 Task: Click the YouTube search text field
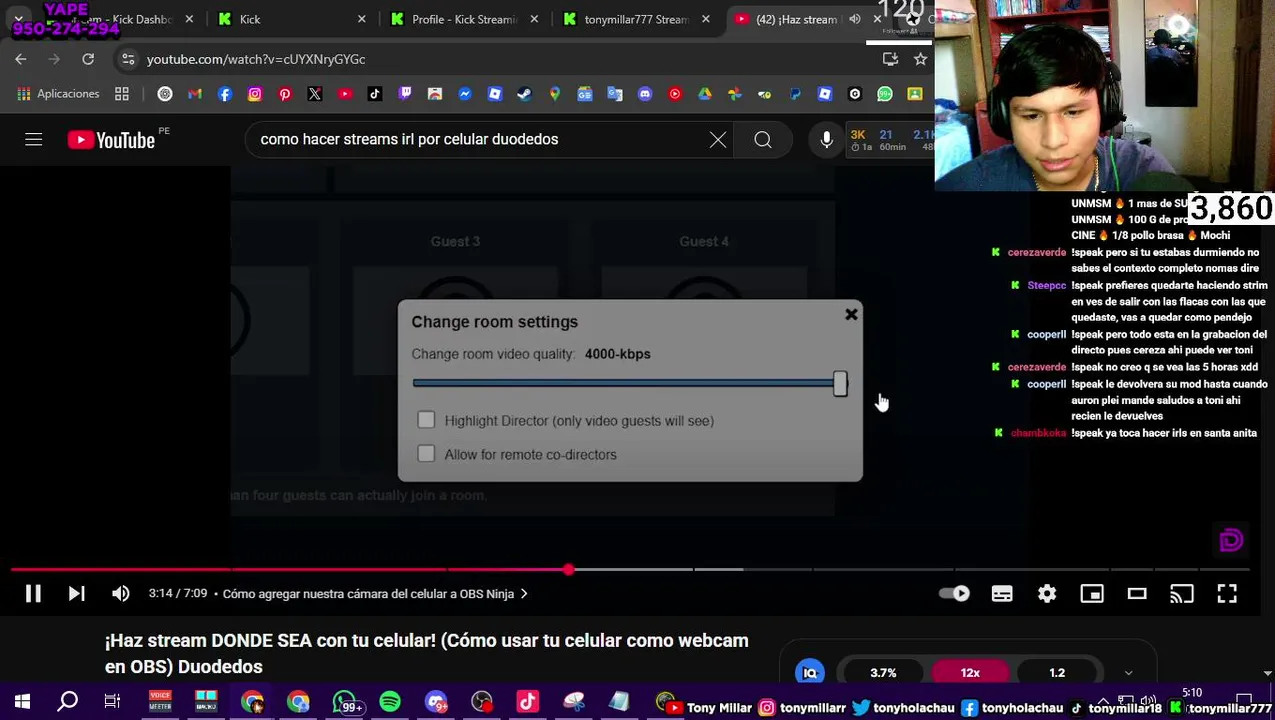pos(480,139)
